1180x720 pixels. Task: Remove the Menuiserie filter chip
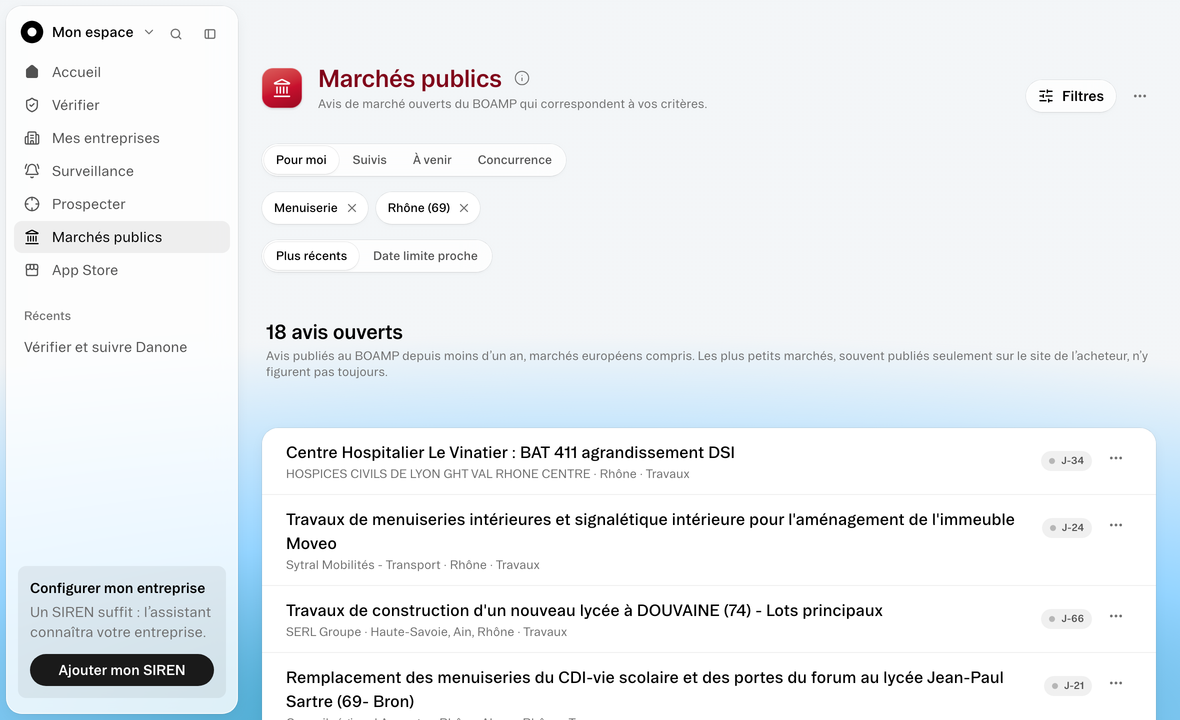351,208
